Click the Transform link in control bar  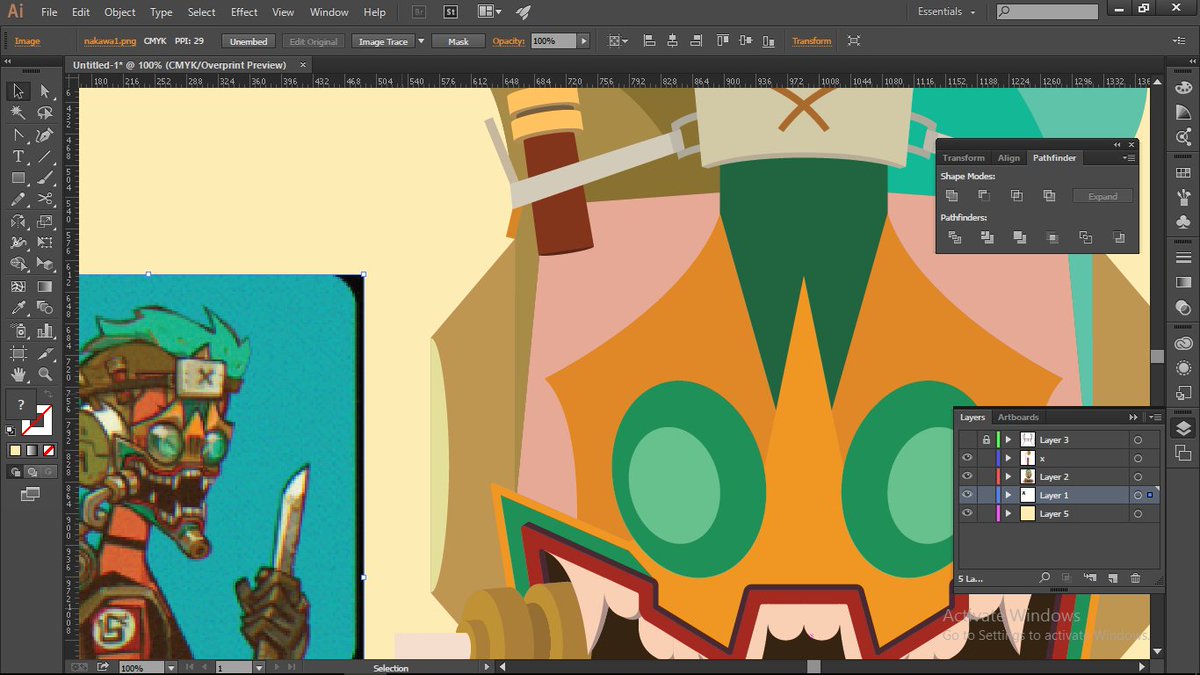tap(811, 41)
